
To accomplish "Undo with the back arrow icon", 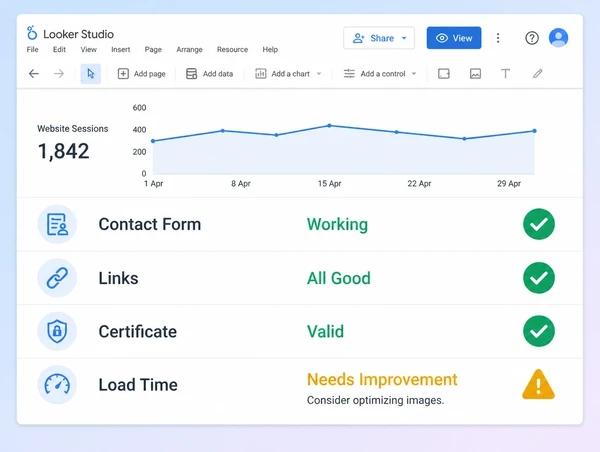I will [x=34, y=73].
